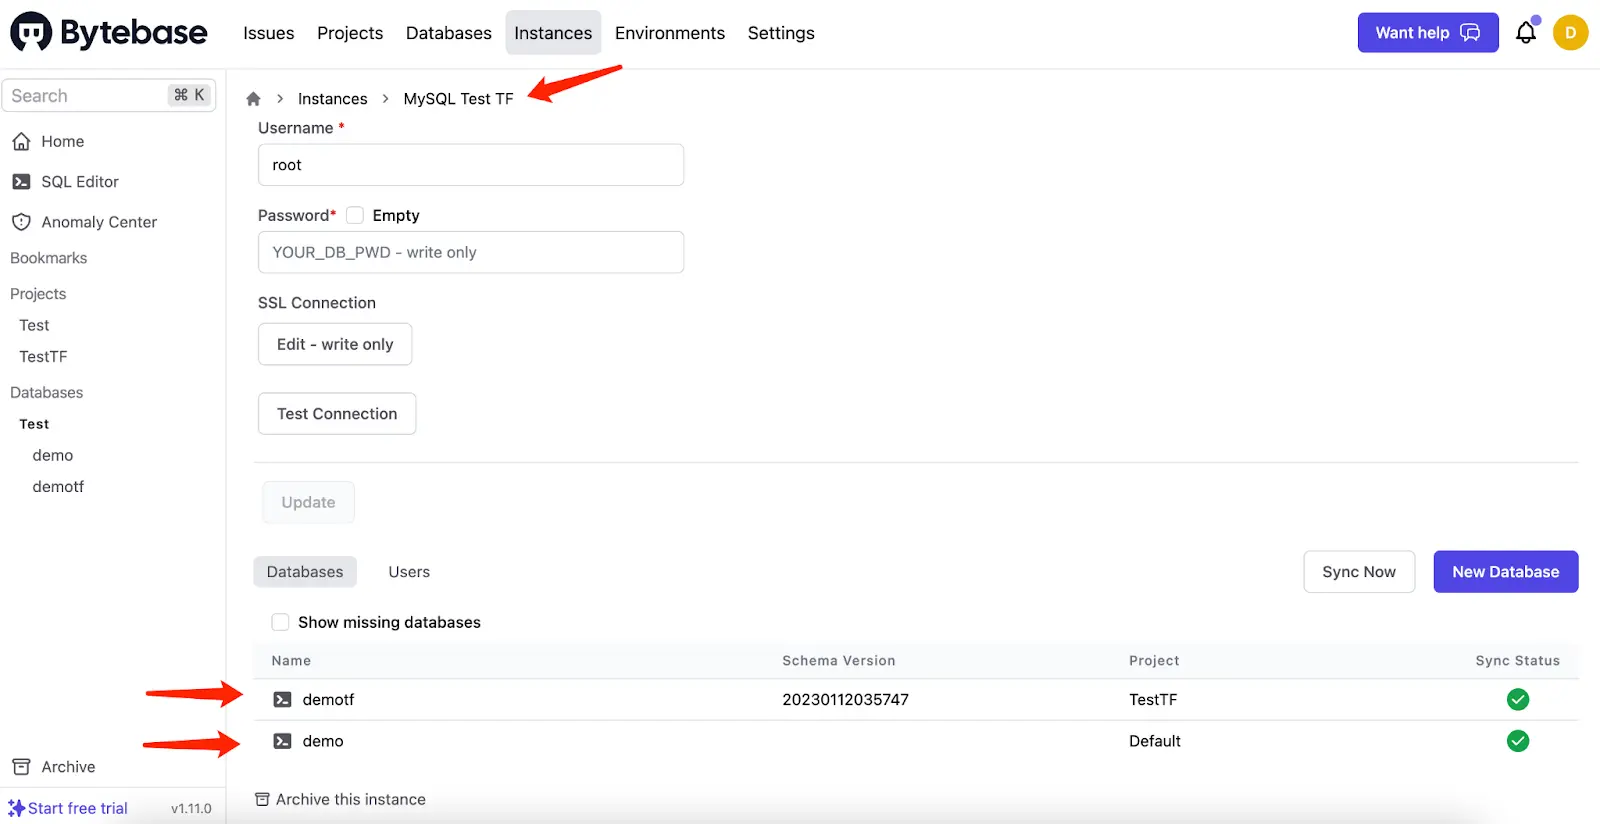The width and height of the screenshot is (1600, 824).
Task: Open the Settings menu
Action: point(781,33)
